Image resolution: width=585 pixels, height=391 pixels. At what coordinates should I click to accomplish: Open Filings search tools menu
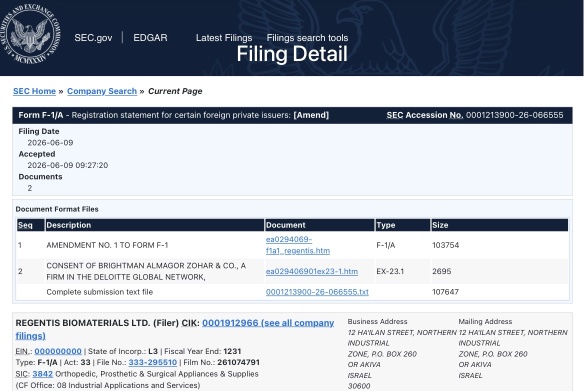coord(307,38)
